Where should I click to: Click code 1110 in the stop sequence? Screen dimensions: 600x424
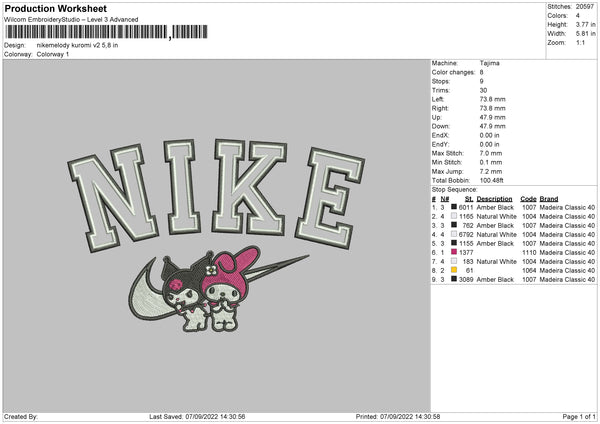pyautogui.click(x=529, y=253)
